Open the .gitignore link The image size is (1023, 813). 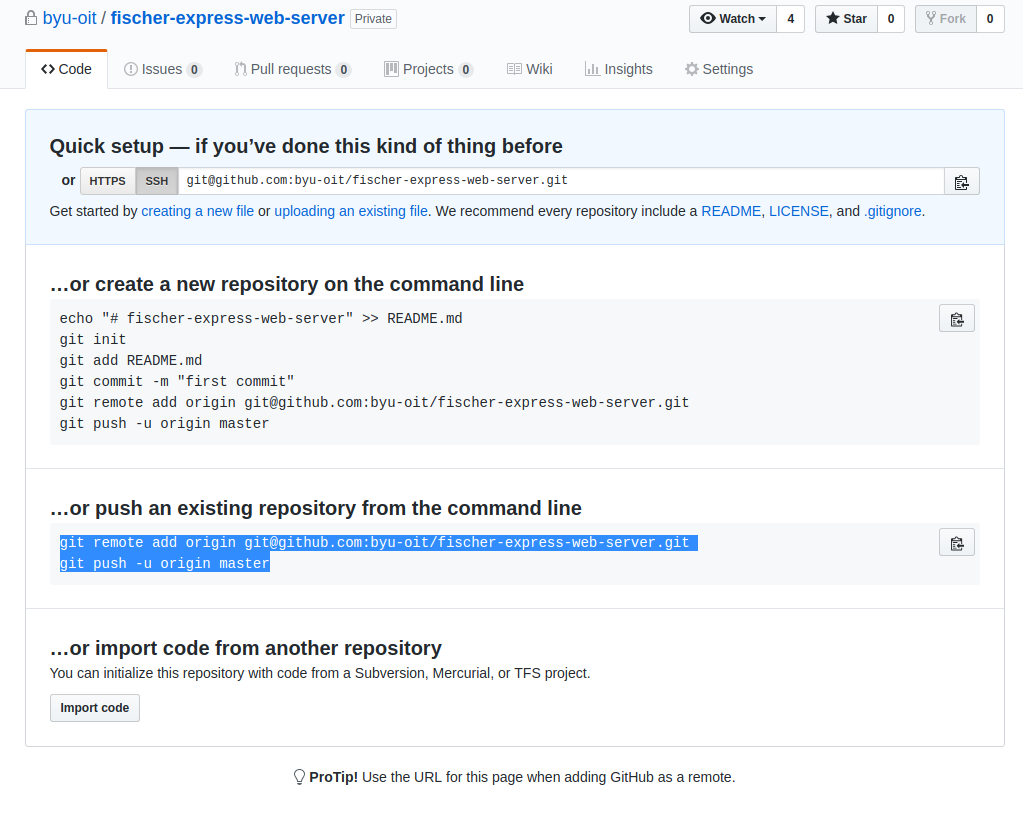click(893, 211)
